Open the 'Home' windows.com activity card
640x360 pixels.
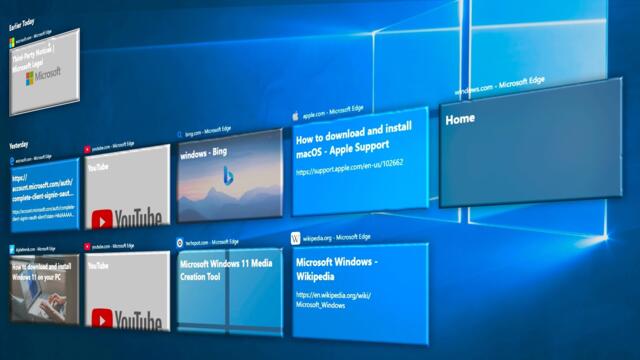[531, 142]
